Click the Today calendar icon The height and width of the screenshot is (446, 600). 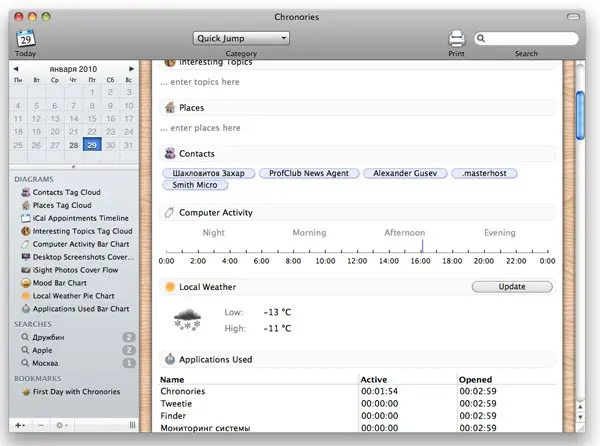[25, 38]
